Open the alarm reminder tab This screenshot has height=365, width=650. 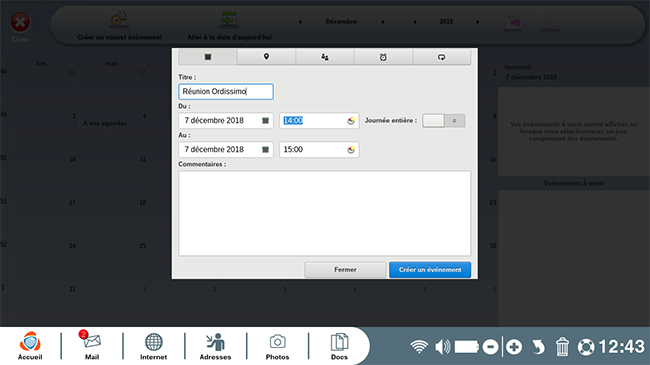click(x=383, y=57)
